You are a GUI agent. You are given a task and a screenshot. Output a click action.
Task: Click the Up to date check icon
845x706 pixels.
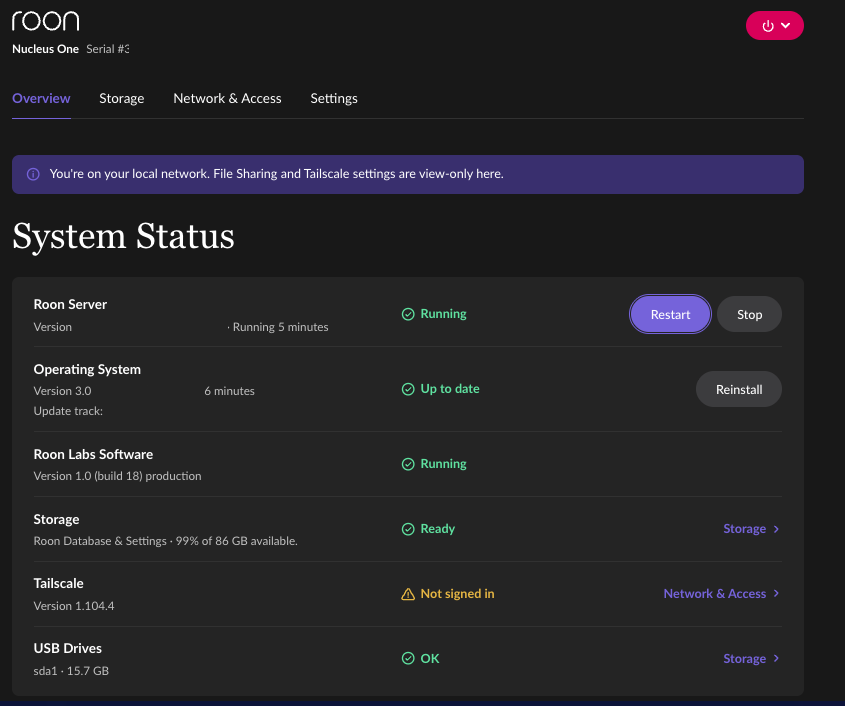coord(408,389)
